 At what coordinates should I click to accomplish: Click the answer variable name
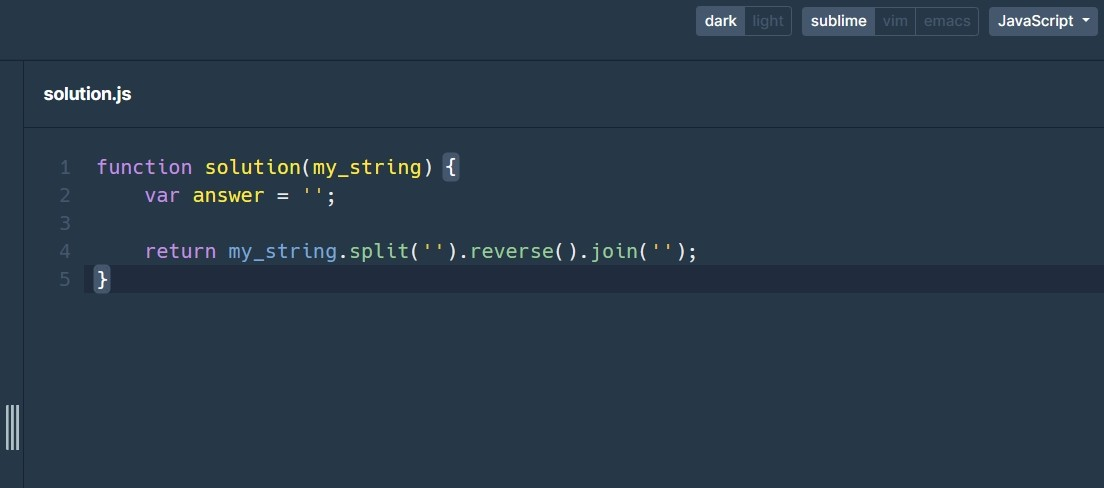coord(228,196)
